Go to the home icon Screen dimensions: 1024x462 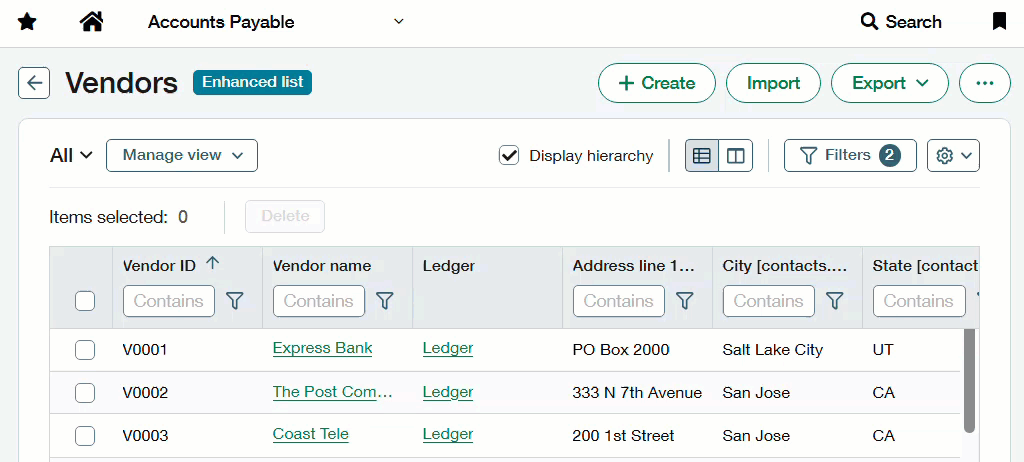click(92, 22)
